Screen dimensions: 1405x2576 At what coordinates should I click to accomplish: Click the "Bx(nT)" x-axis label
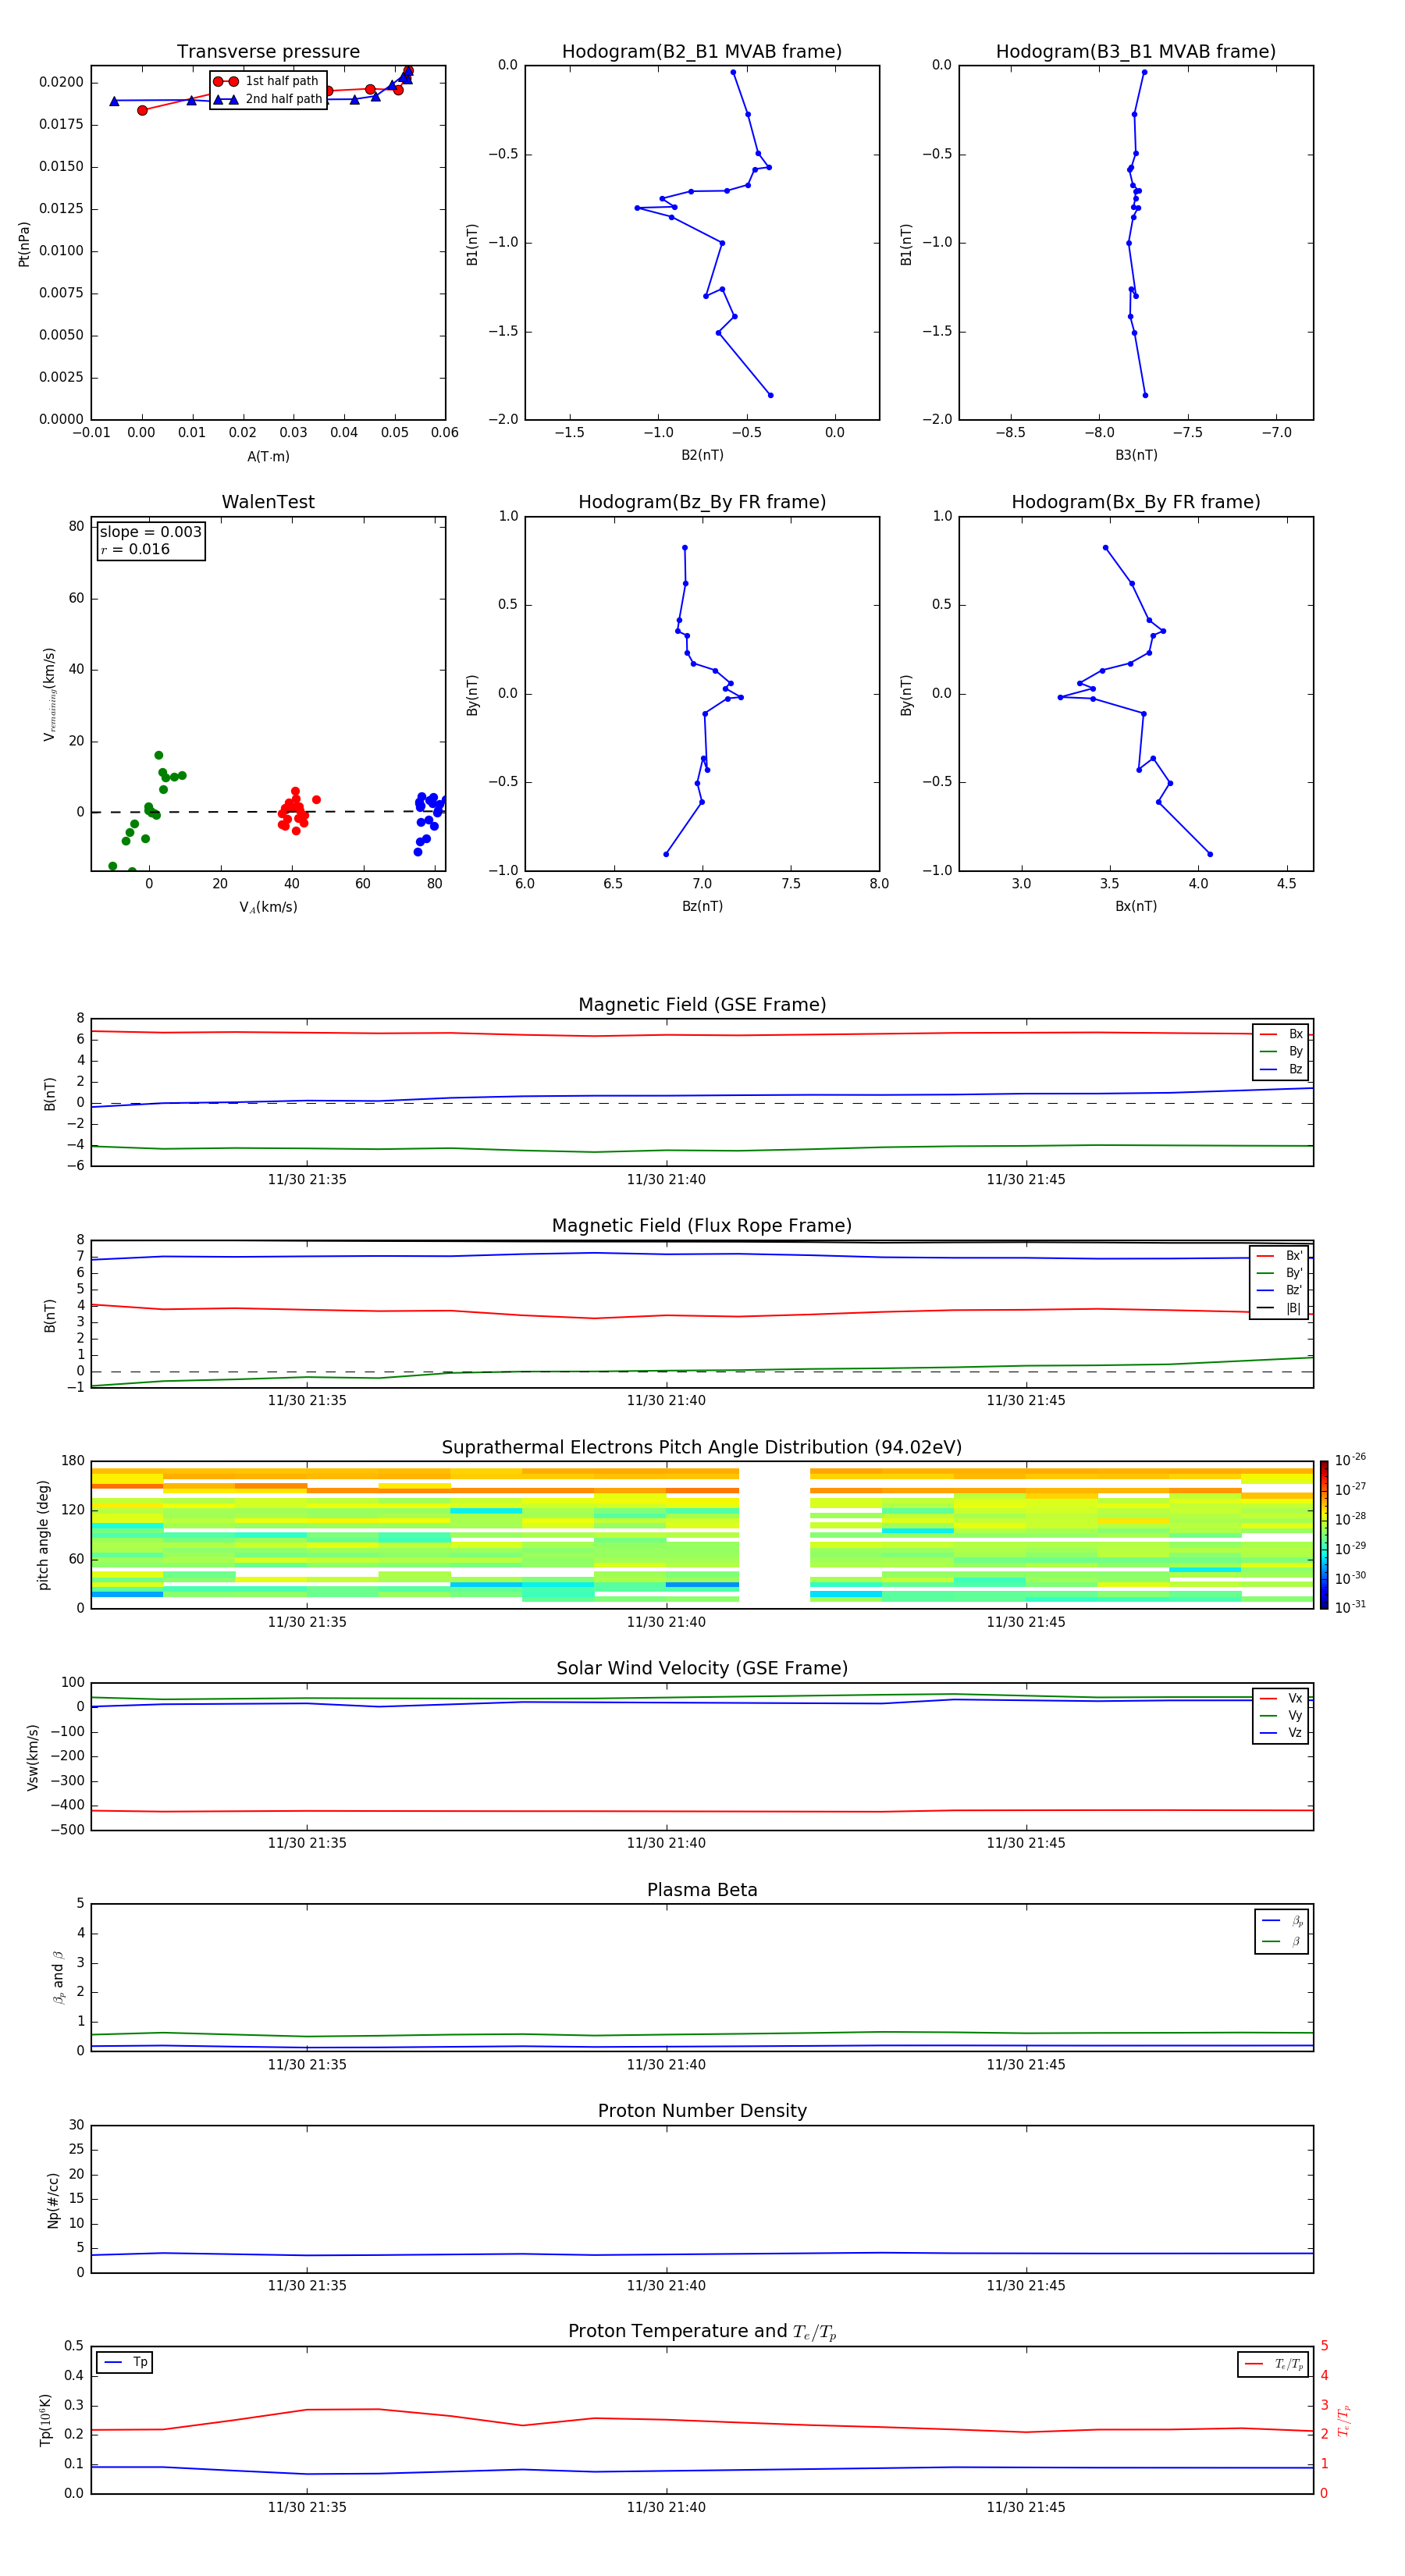pos(1136,906)
